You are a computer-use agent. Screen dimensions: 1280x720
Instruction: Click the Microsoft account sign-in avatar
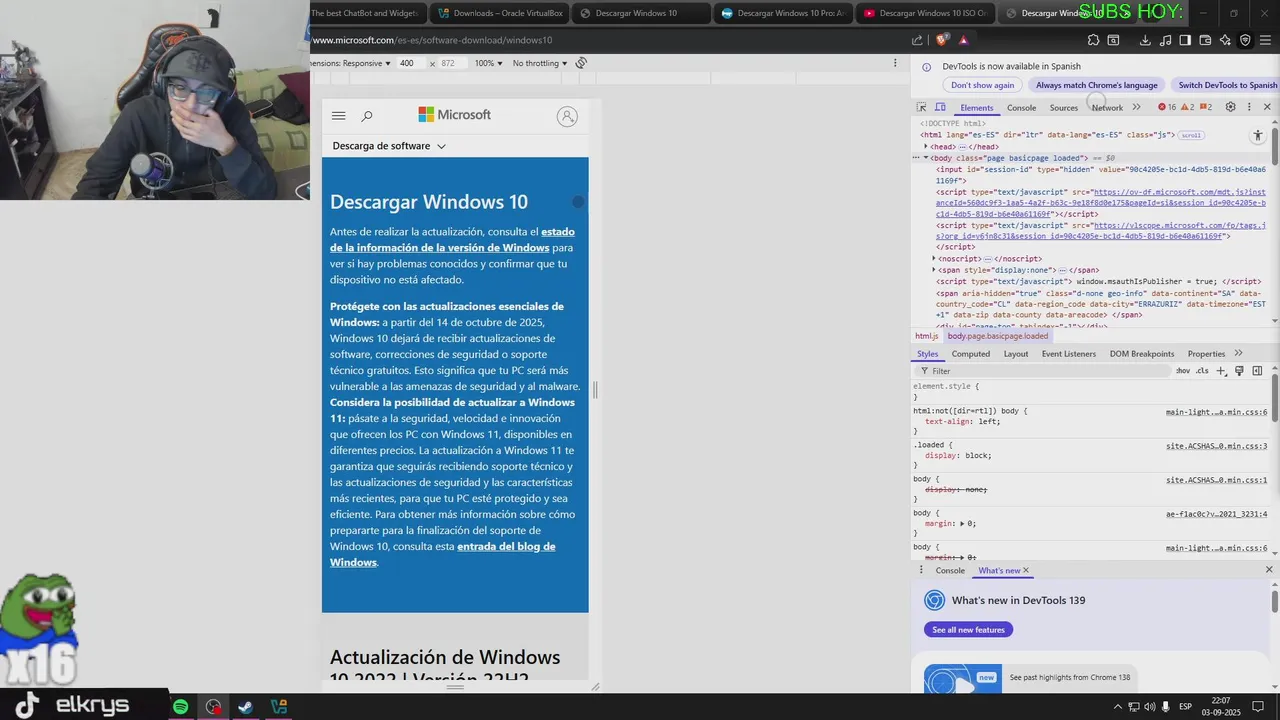(567, 116)
